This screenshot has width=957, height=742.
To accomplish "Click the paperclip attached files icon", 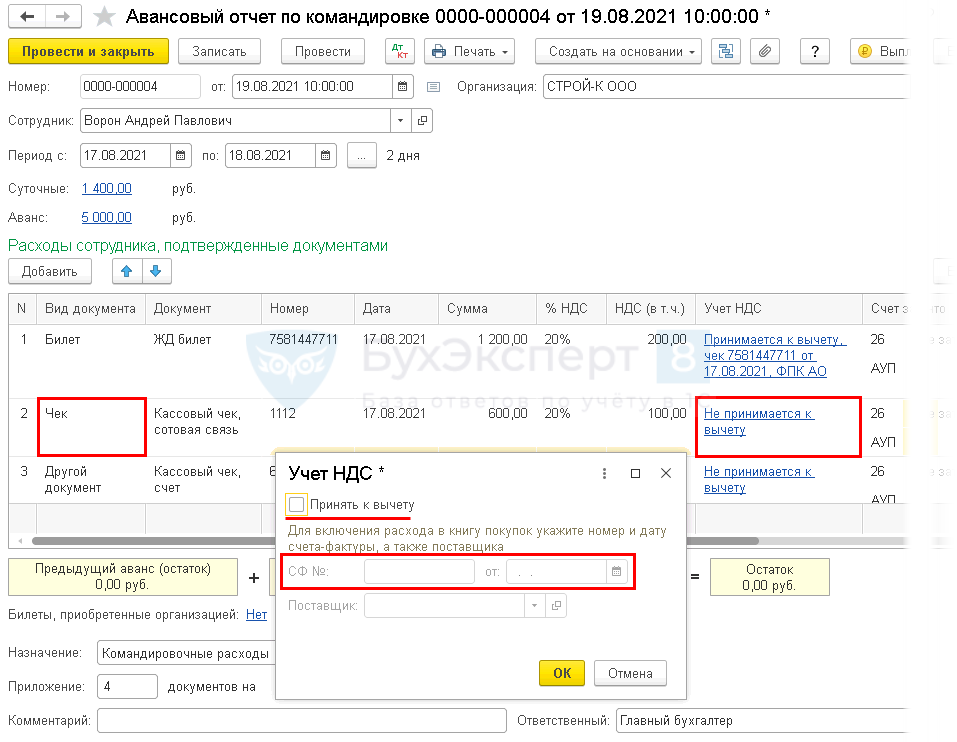I will 765,51.
